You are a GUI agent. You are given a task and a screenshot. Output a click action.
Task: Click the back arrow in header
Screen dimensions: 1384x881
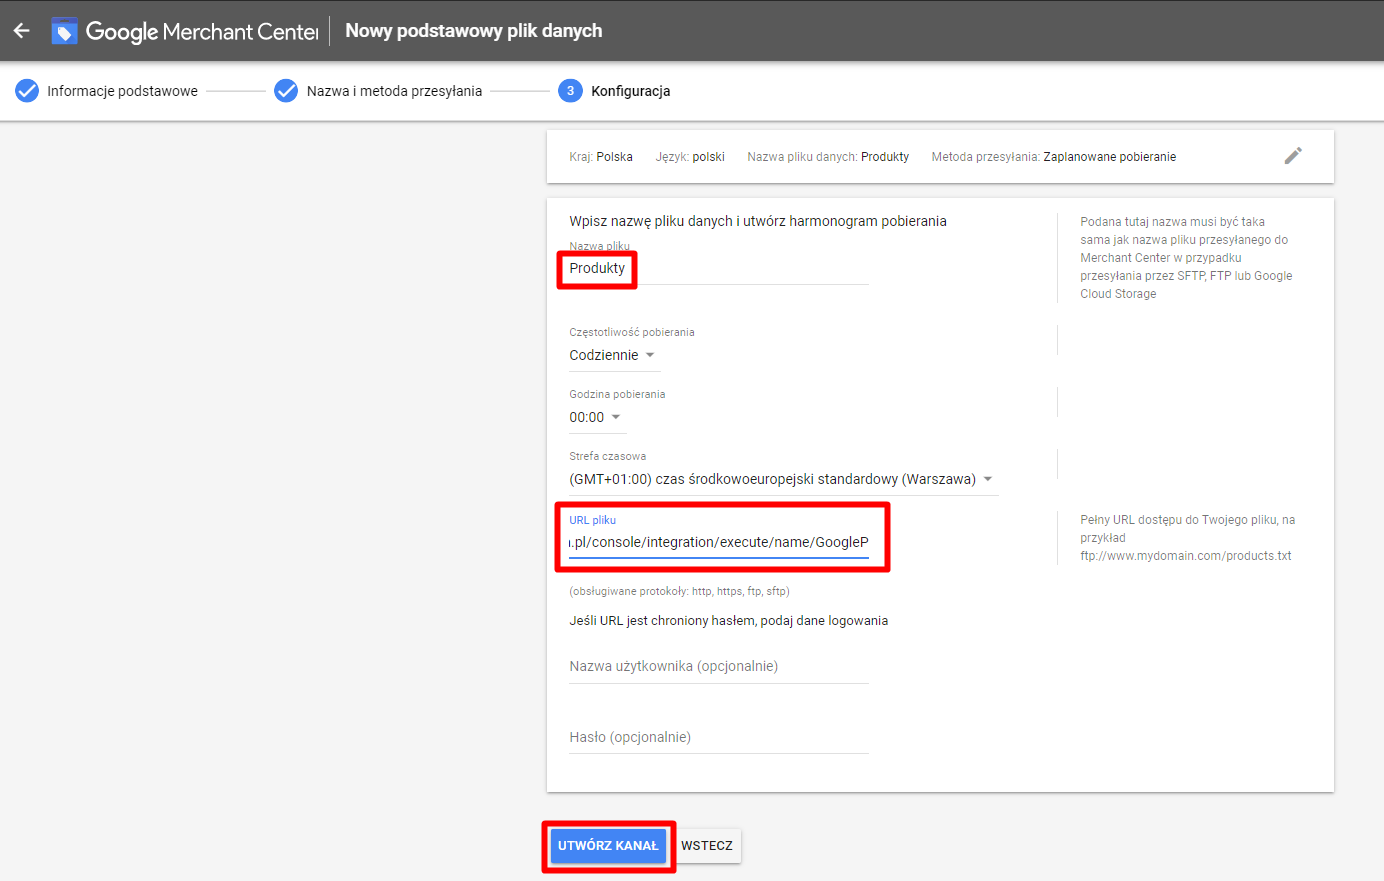click(21, 31)
